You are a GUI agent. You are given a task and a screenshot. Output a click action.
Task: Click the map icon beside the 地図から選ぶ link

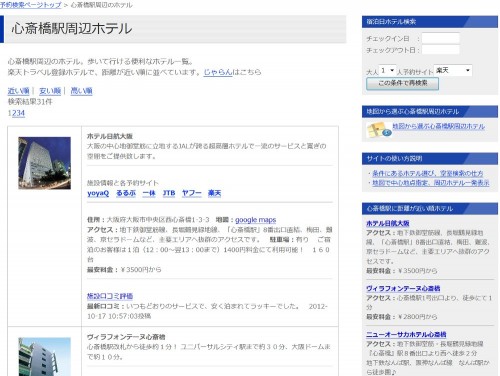pyautogui.click(x=379, y=130)
